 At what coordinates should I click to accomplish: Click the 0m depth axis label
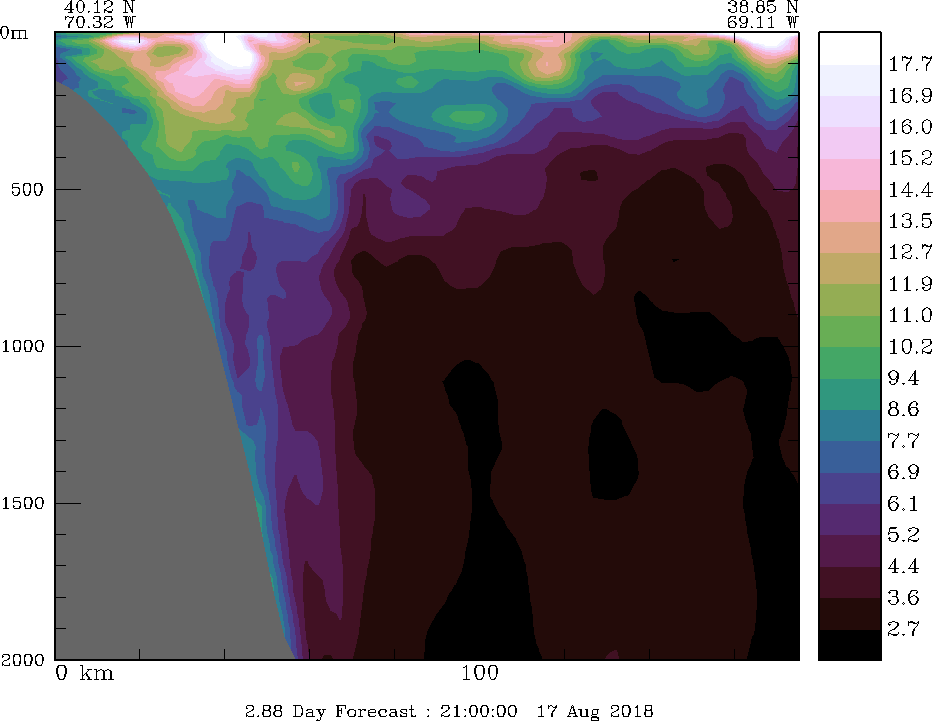pos(14,33)
